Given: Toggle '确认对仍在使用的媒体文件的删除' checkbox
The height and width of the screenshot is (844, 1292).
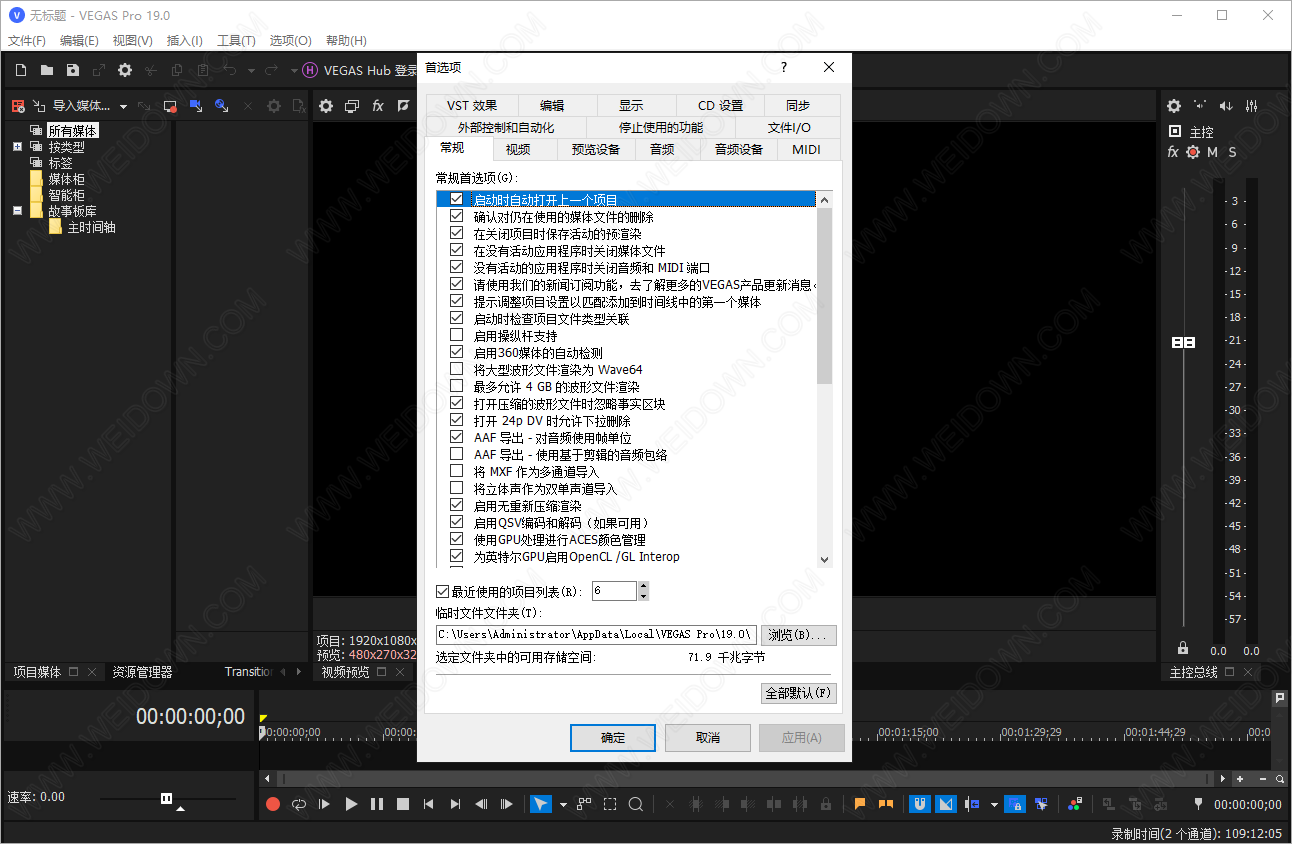Looking at the screenshot, I should [x=457, y=217].
